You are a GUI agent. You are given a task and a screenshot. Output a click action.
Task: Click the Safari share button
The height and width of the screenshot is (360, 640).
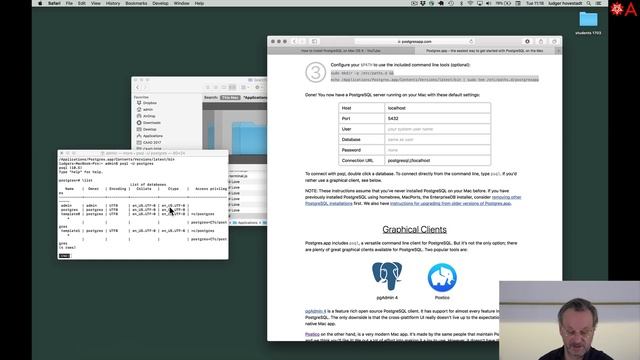(x=541, y=42)
